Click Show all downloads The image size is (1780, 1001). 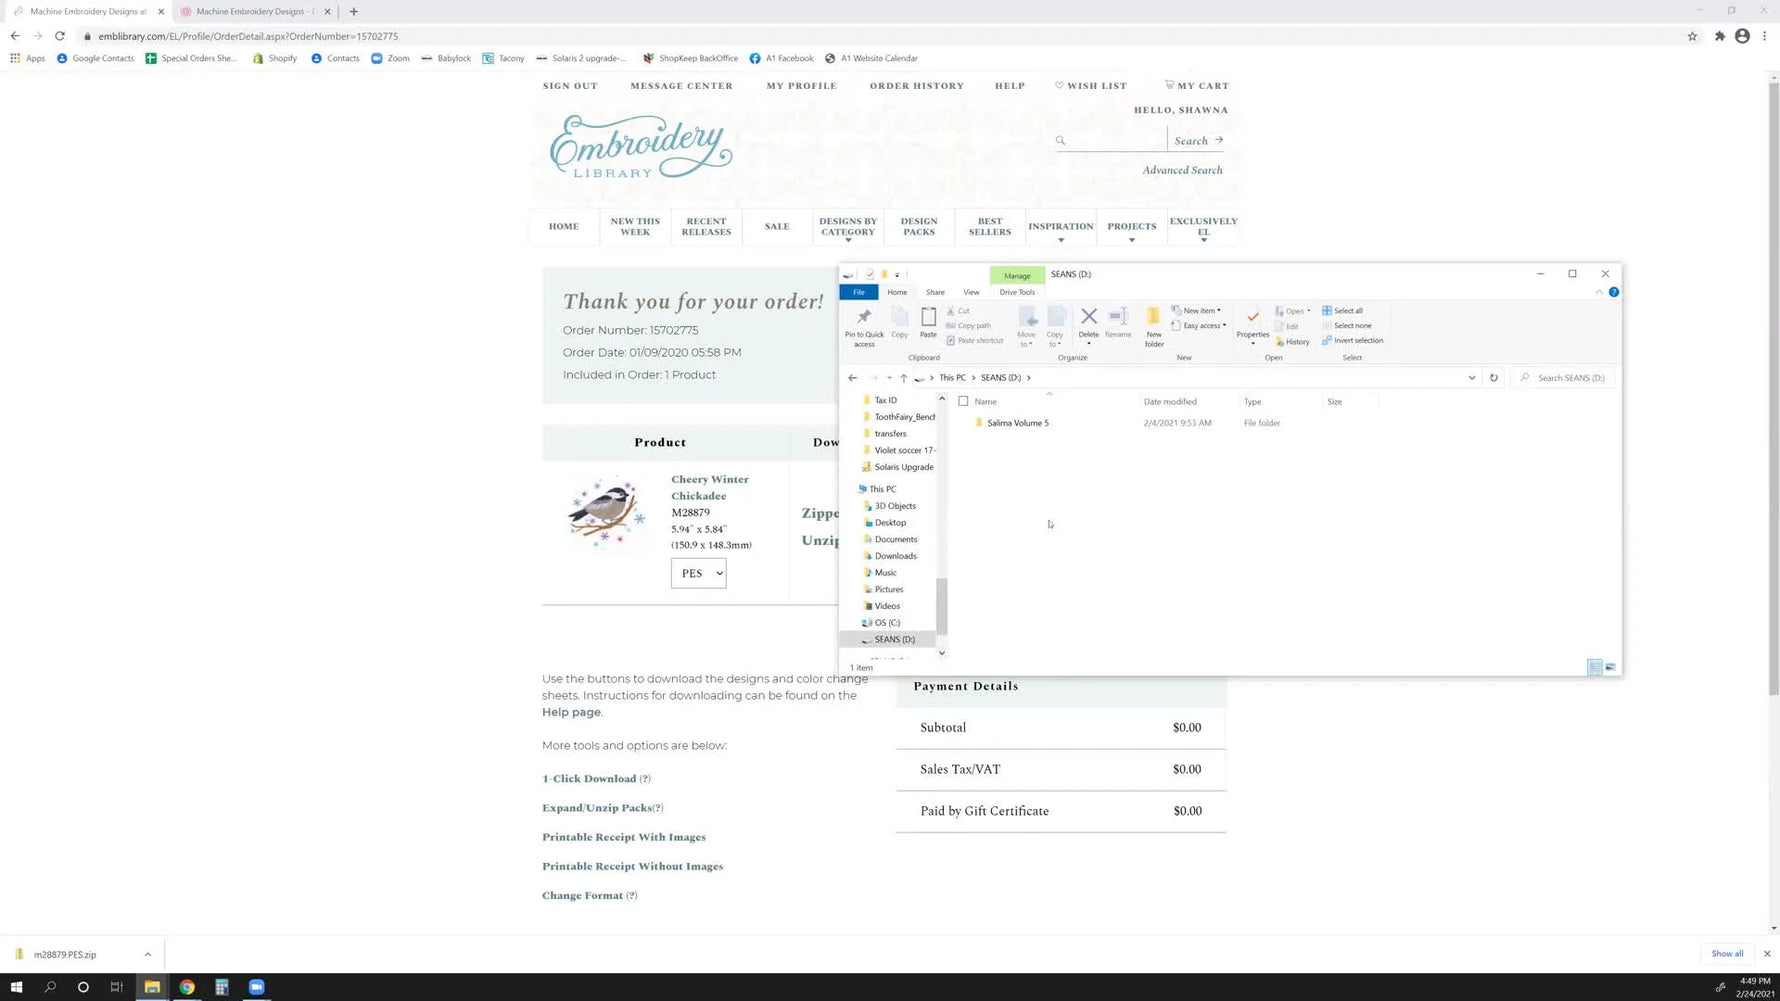(1726, 954)
